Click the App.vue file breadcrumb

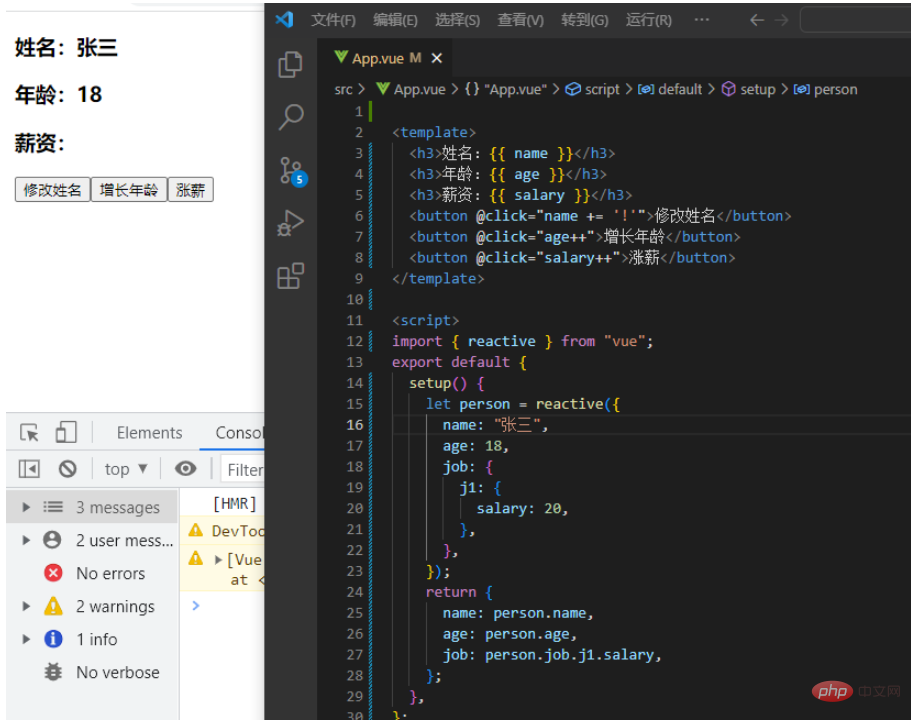point(411,89)
